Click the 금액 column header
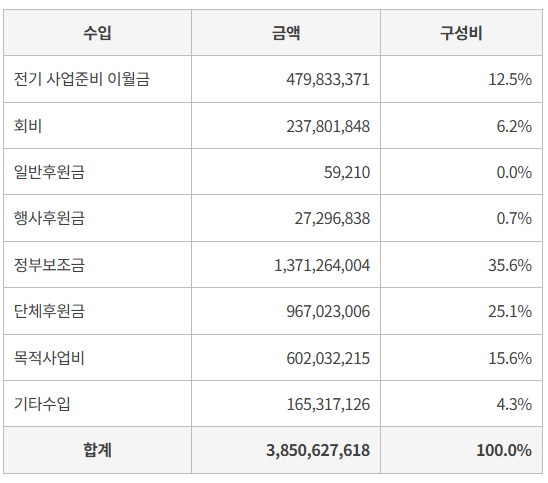The image size is (548, 483). click(286, 33)
